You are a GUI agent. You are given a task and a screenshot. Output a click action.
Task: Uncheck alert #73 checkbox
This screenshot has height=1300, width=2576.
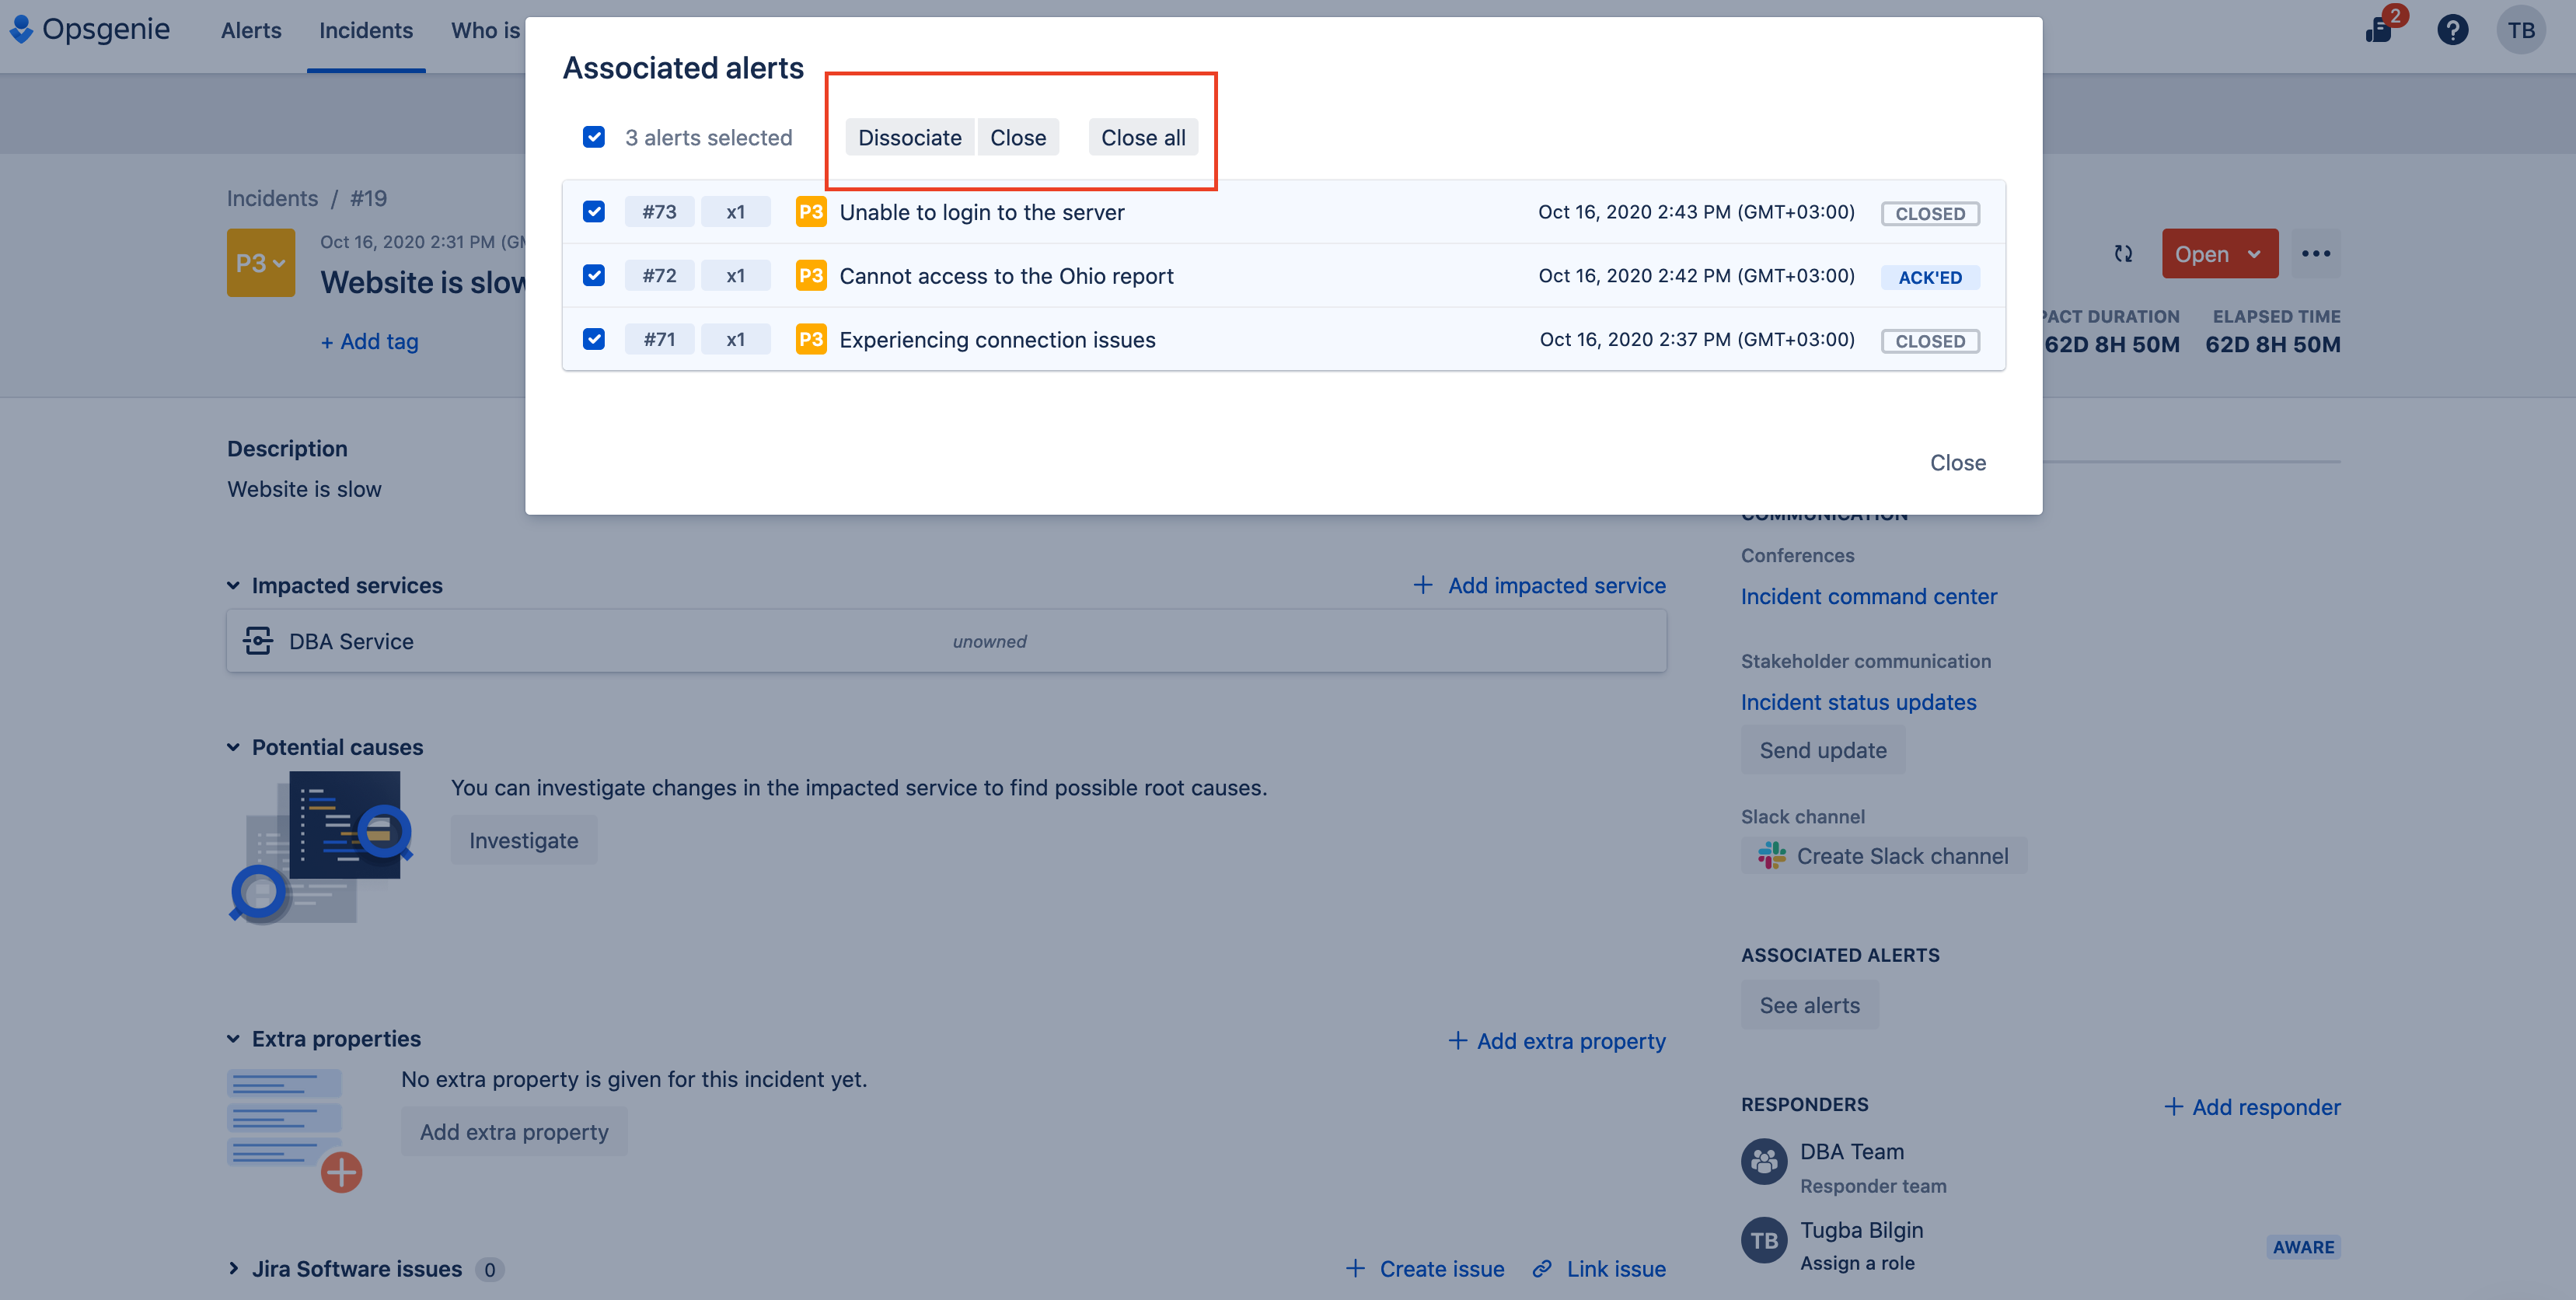click(x=594, y=212)
